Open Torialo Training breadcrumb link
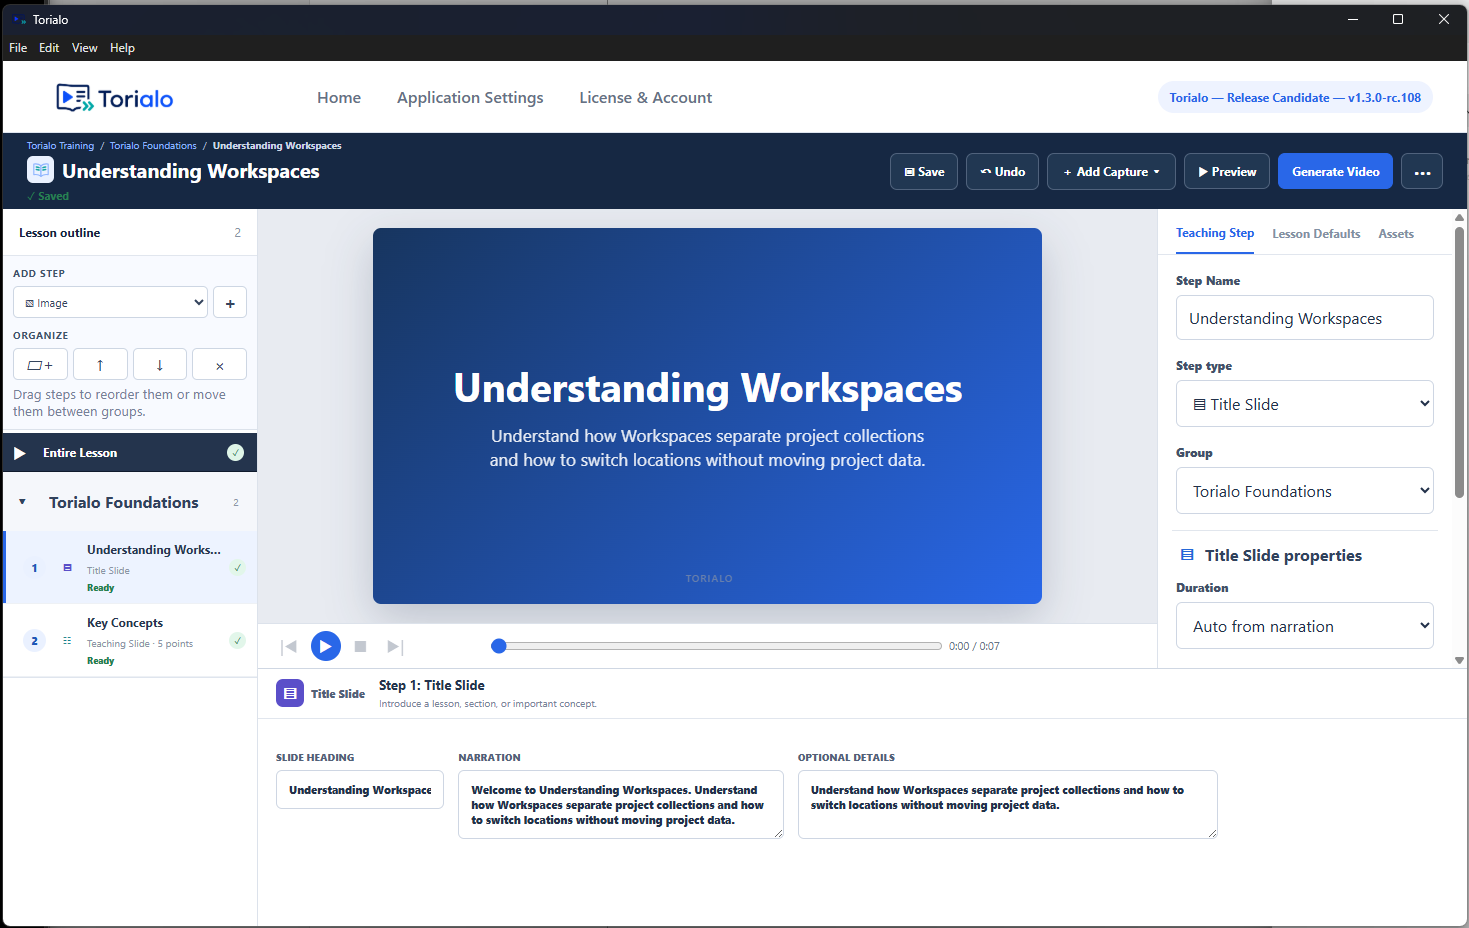This screenshot has height=928, width=1469. point(60,146)
